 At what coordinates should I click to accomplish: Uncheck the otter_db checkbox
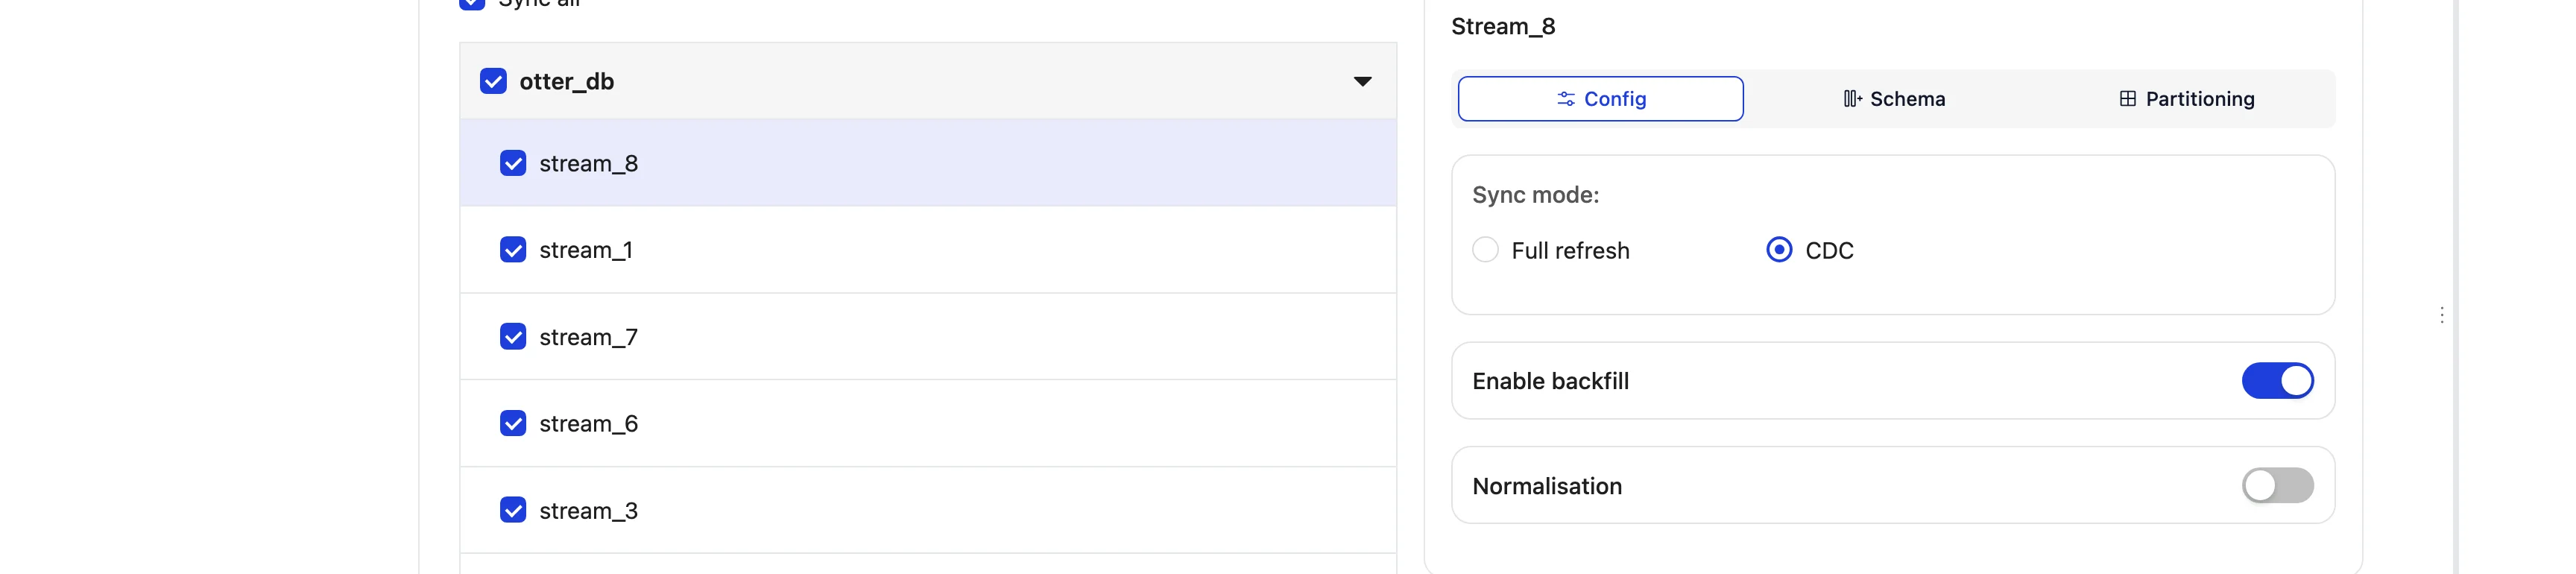point(493,81)
